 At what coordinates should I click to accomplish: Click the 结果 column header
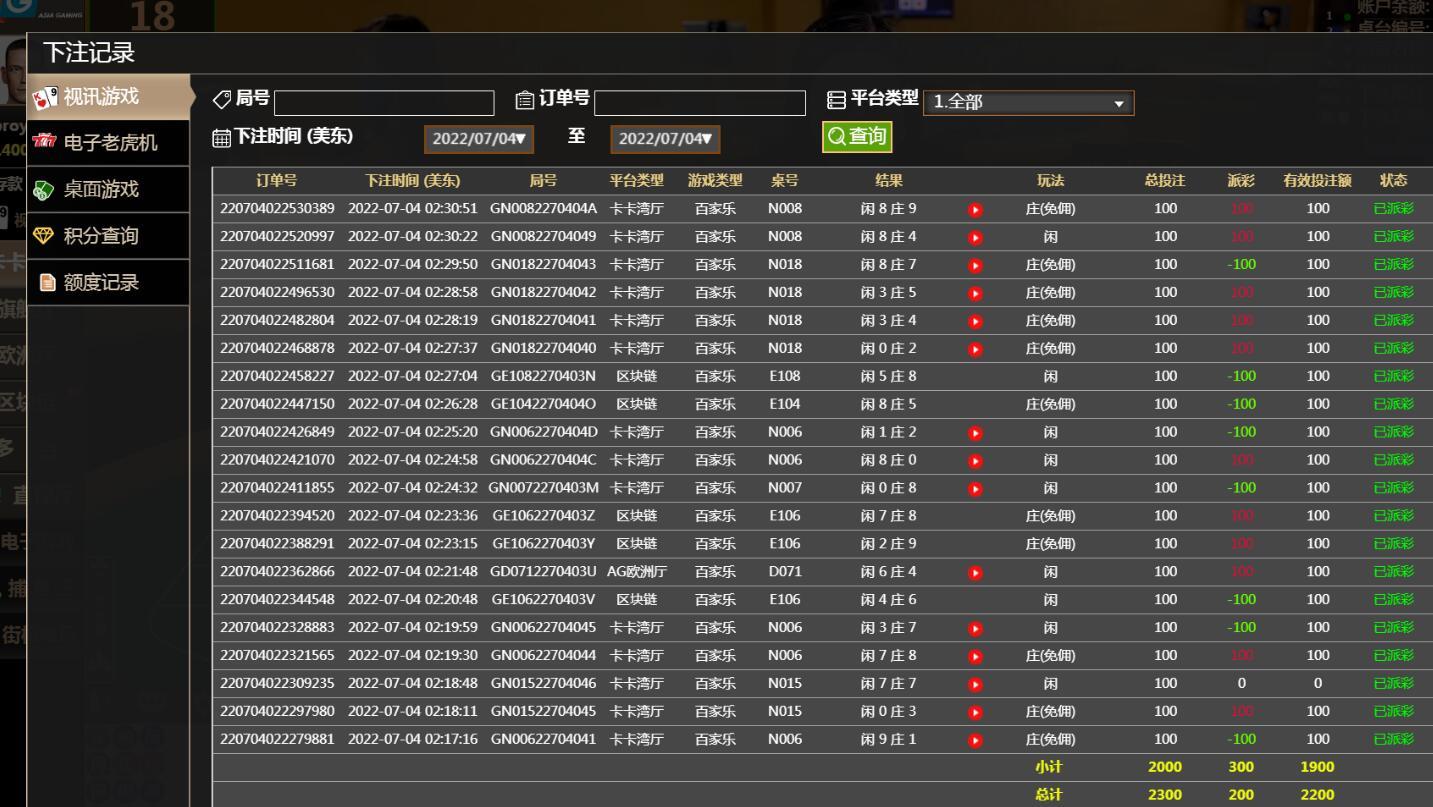(888, 181)
